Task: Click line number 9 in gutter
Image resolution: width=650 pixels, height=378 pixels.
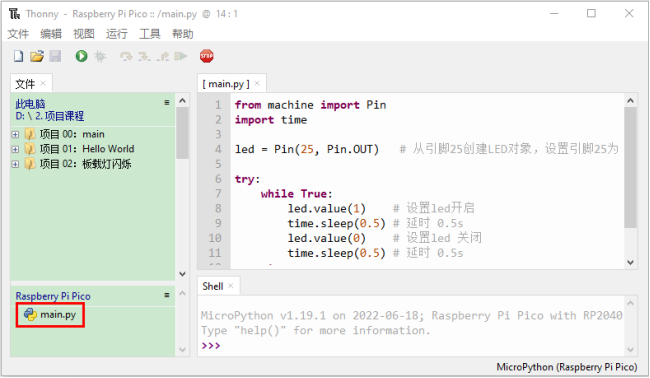Action: tap(218, 223)
